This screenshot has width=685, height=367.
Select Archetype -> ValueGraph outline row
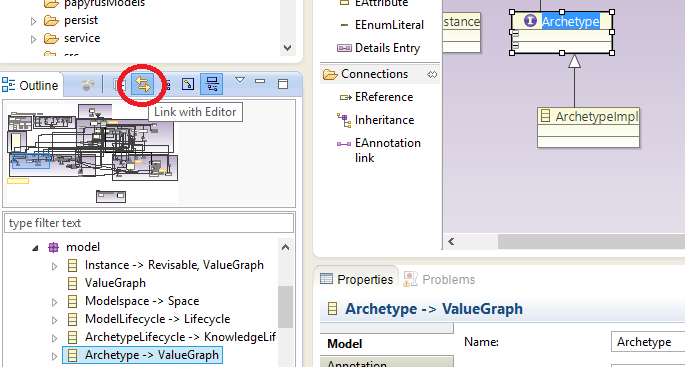coord(143,355)
